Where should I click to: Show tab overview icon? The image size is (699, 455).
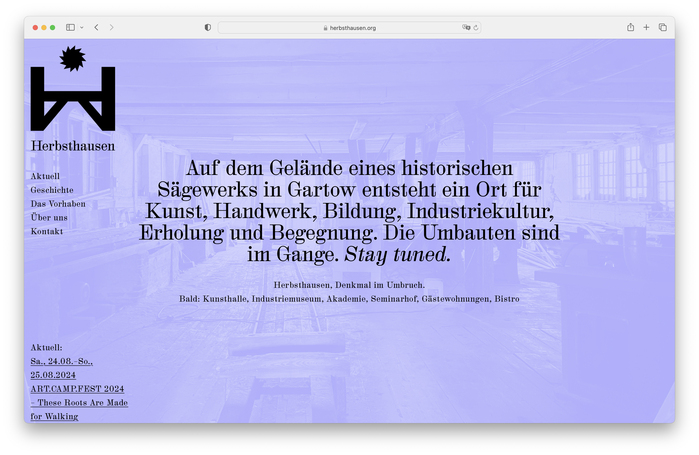662,28
